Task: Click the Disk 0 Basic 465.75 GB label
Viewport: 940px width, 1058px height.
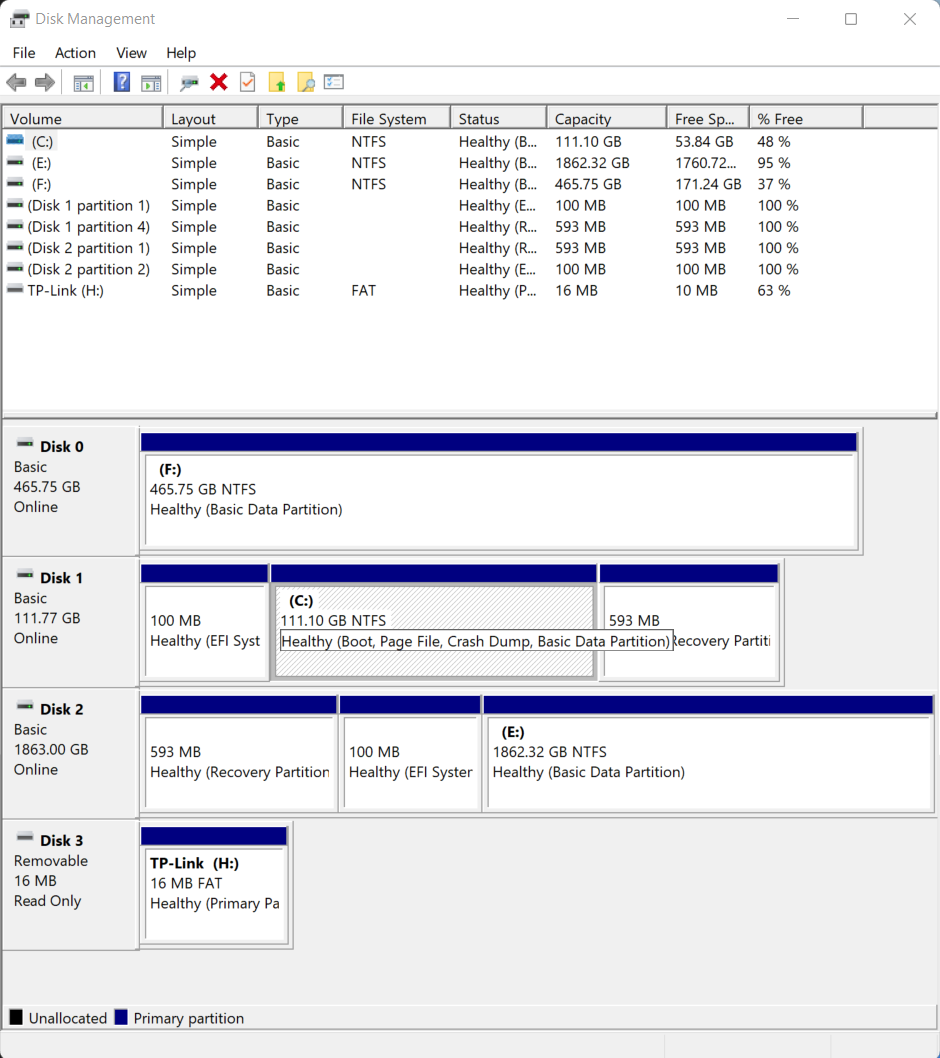Action: coord(70,491)
